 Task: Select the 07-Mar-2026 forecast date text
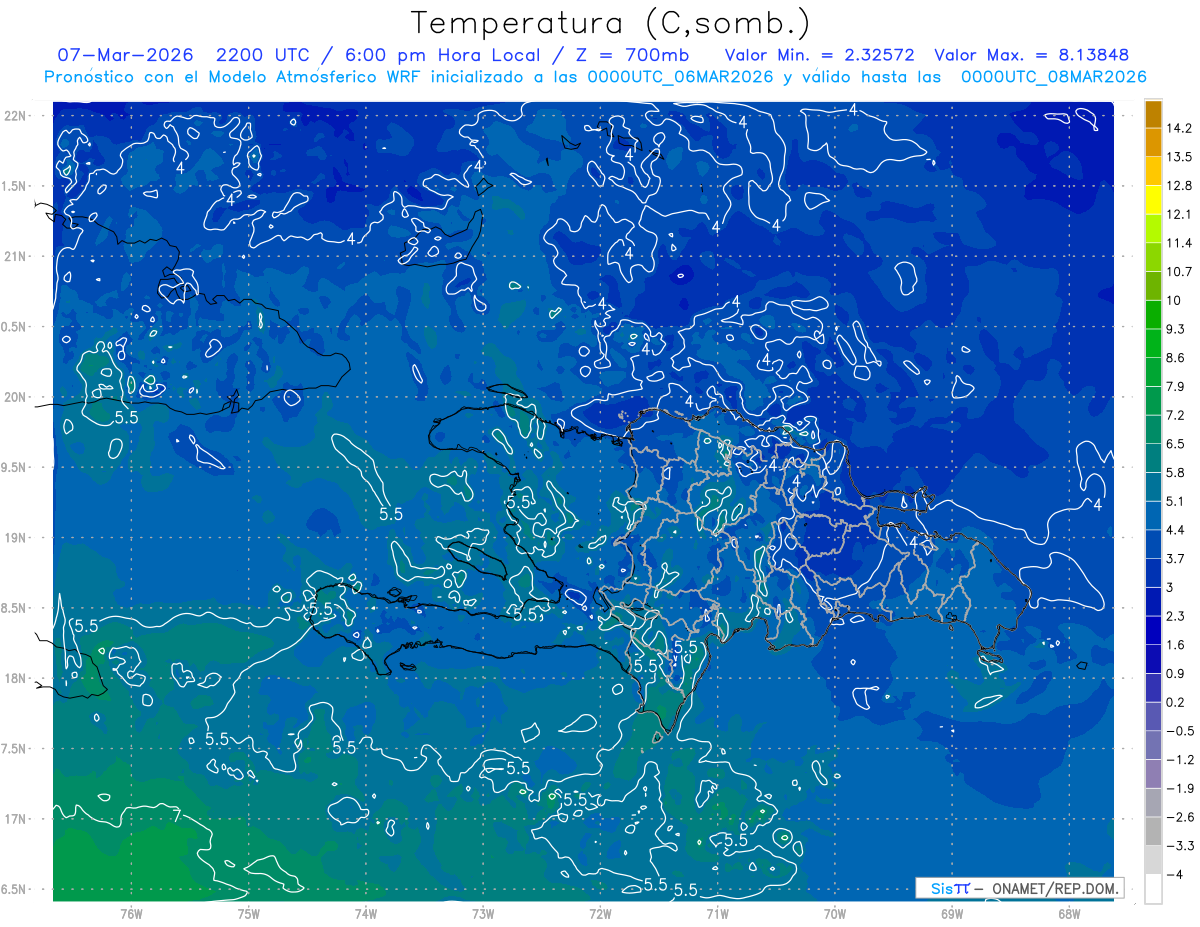pyautogui.click(x=119, y=55)
